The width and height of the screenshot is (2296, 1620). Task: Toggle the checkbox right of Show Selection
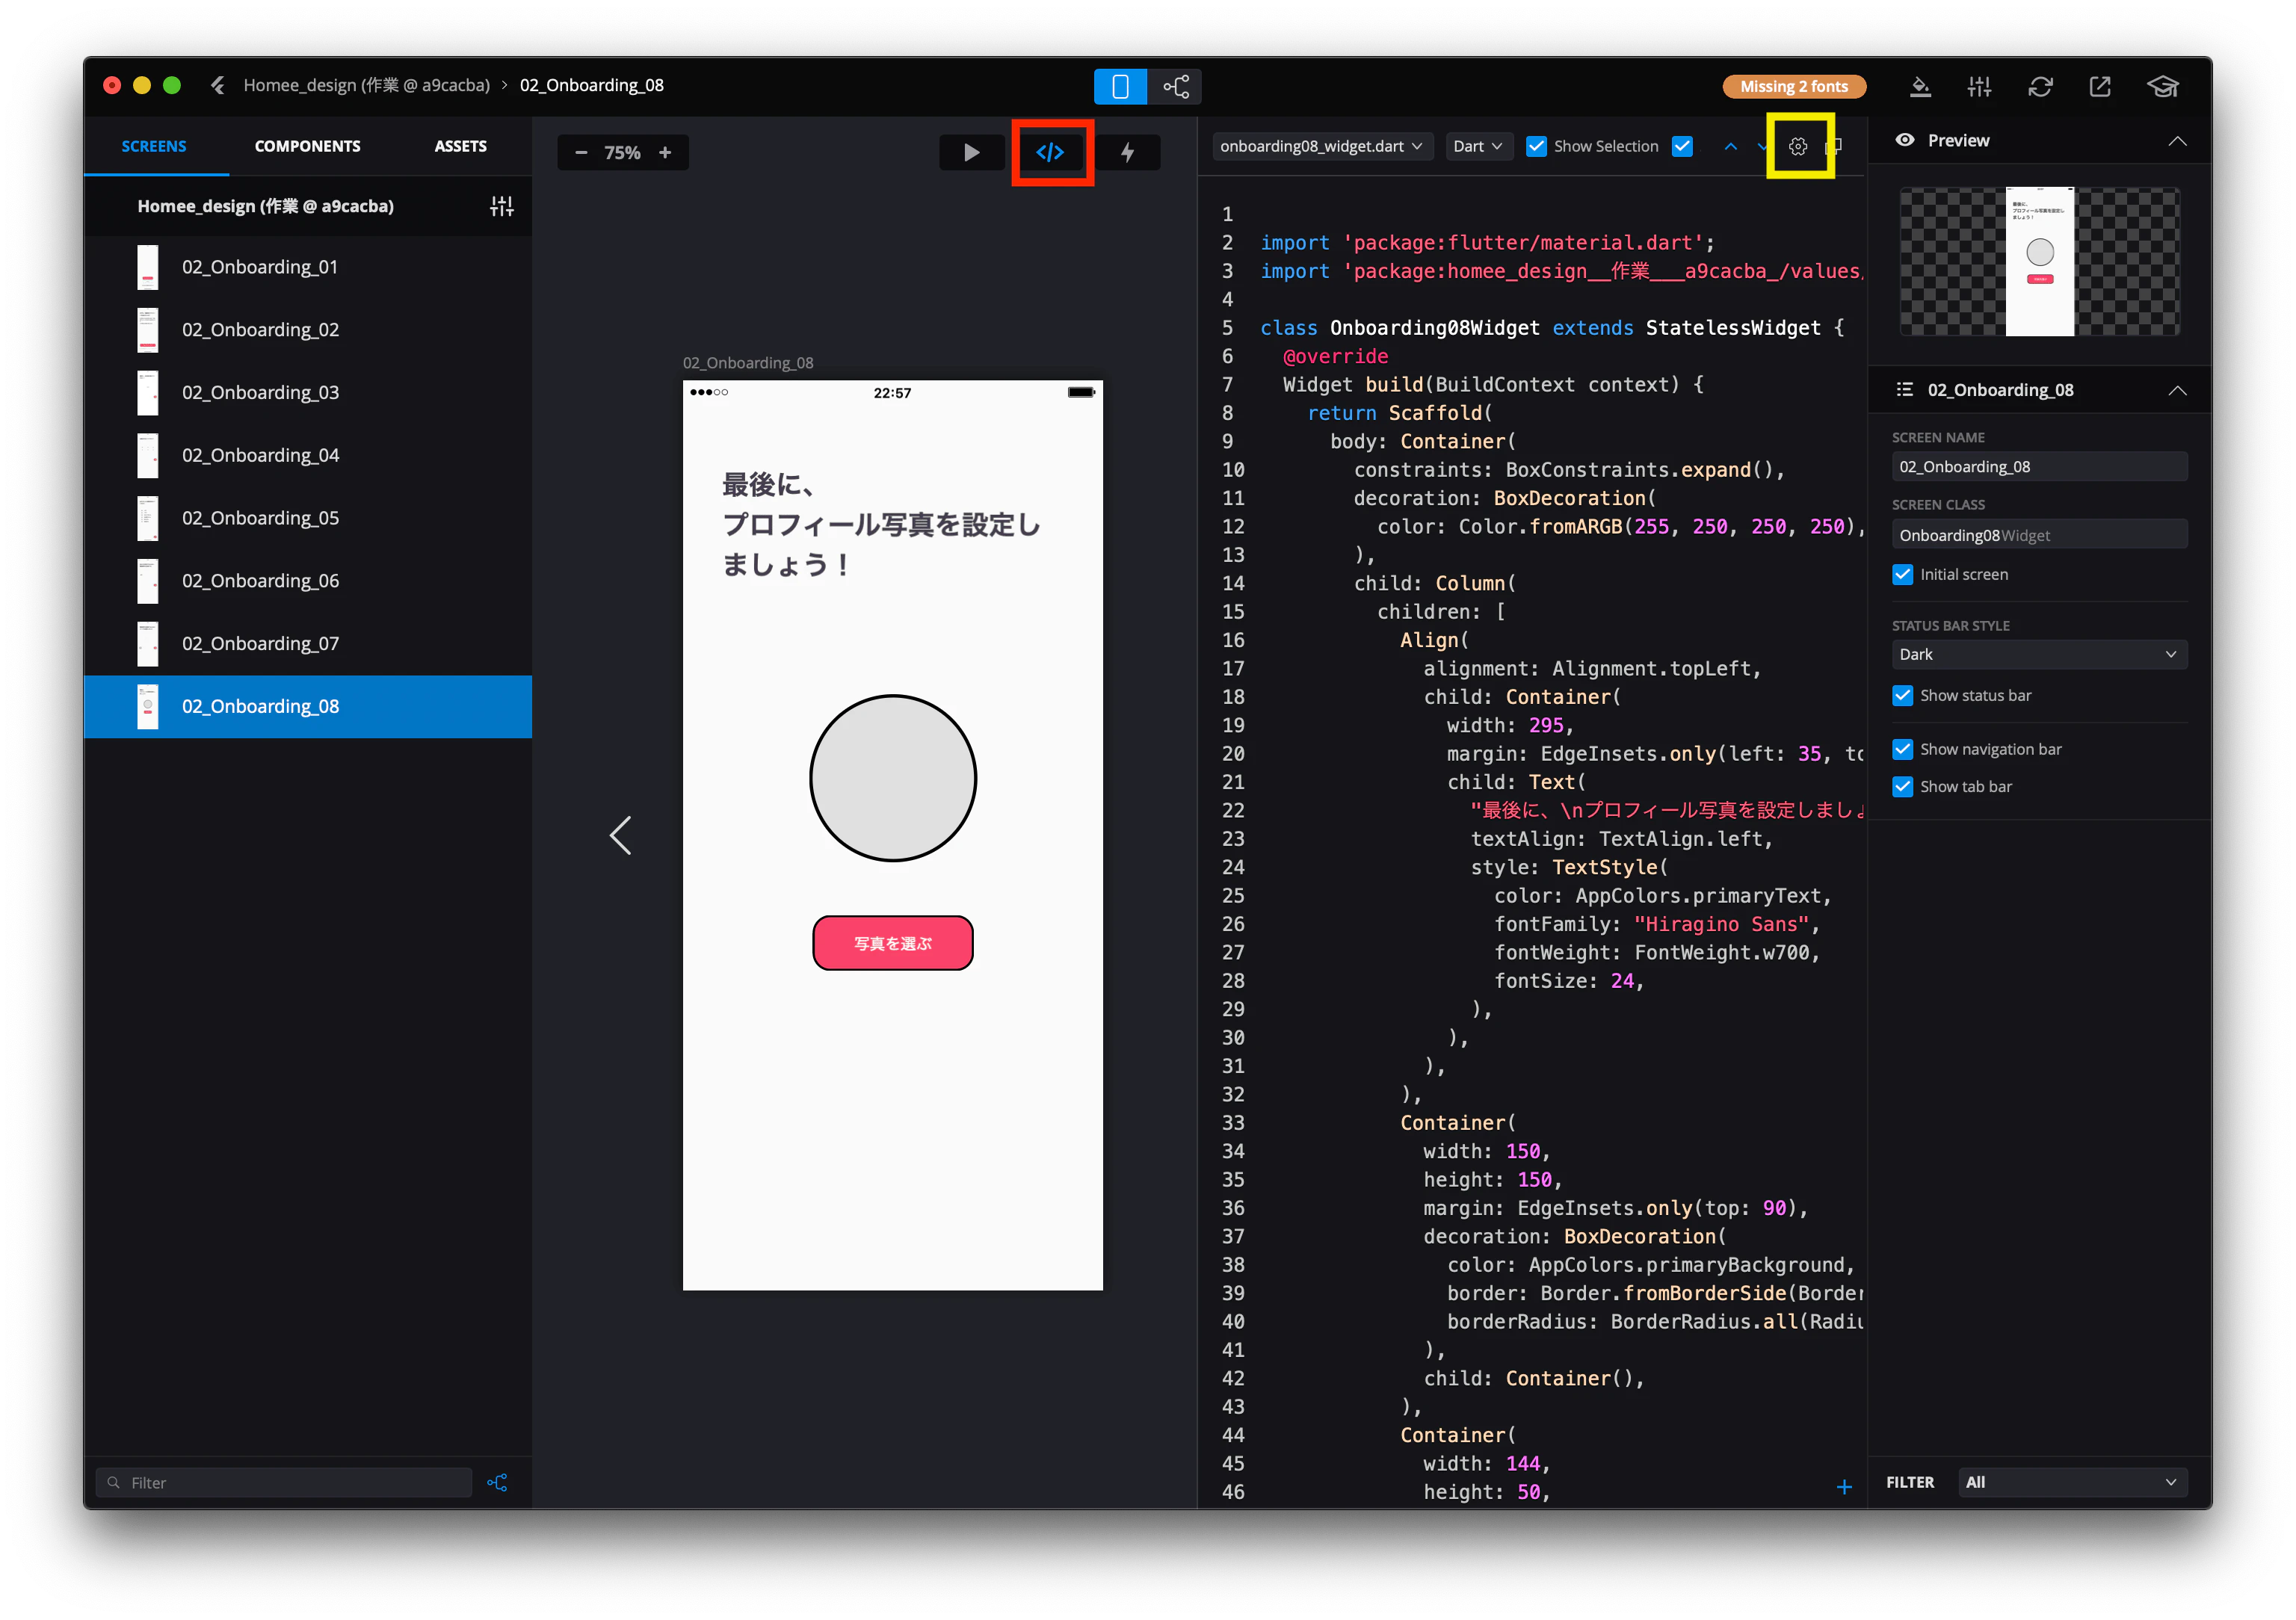(1683, 147)
